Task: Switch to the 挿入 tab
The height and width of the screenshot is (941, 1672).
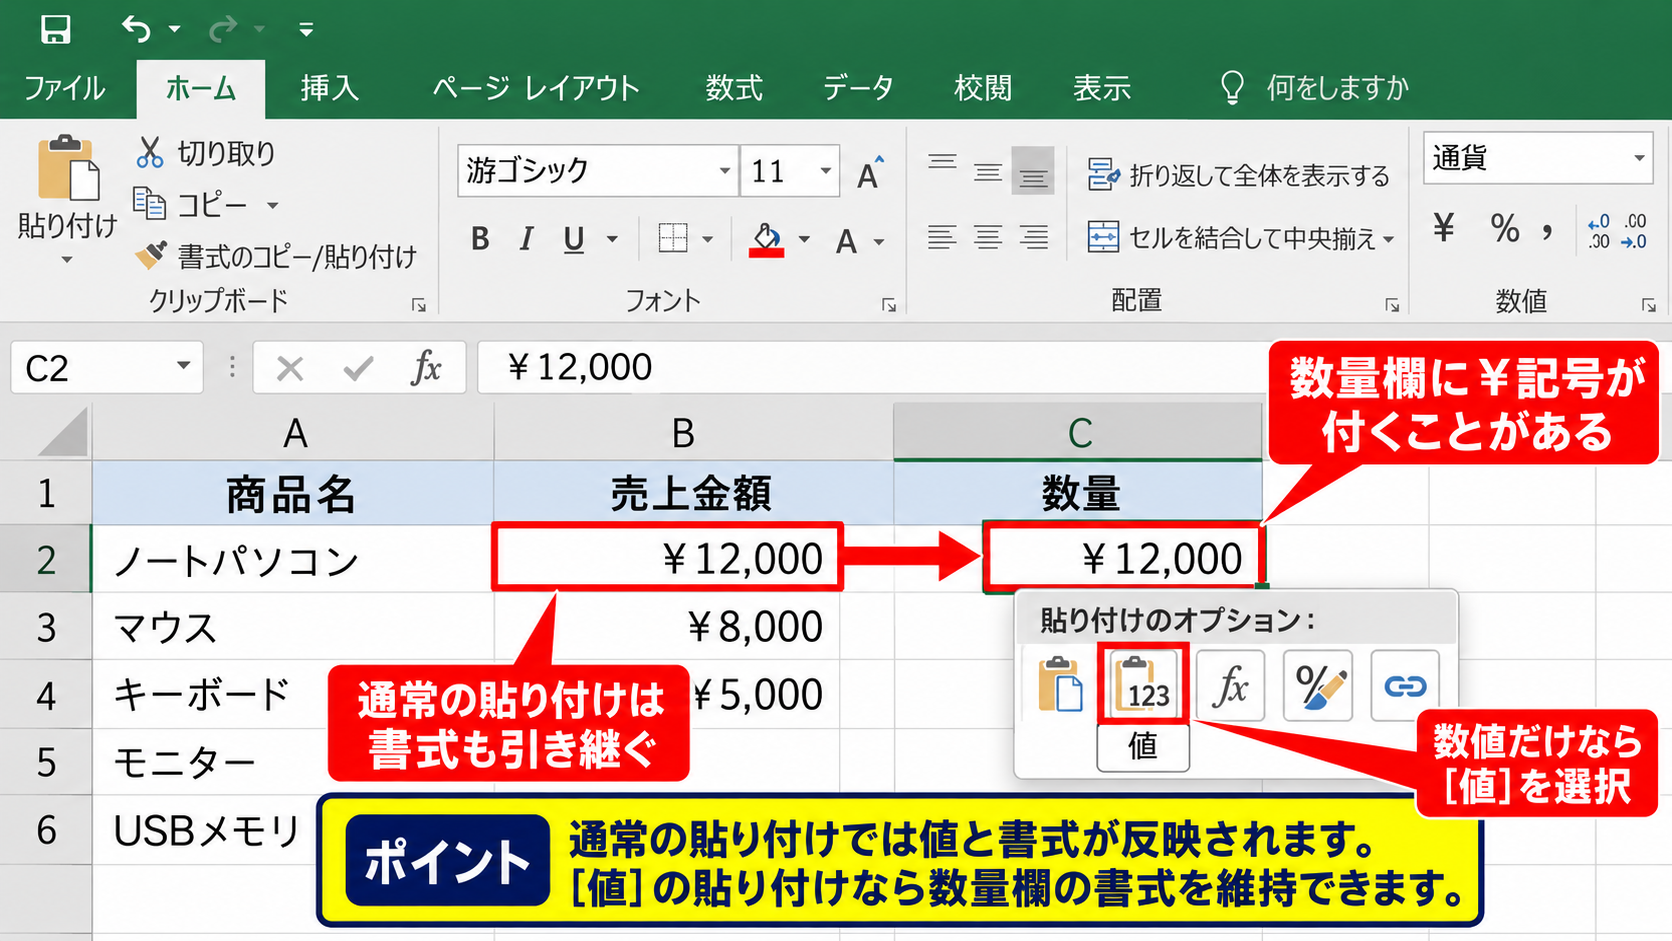Action: [330, 88]
